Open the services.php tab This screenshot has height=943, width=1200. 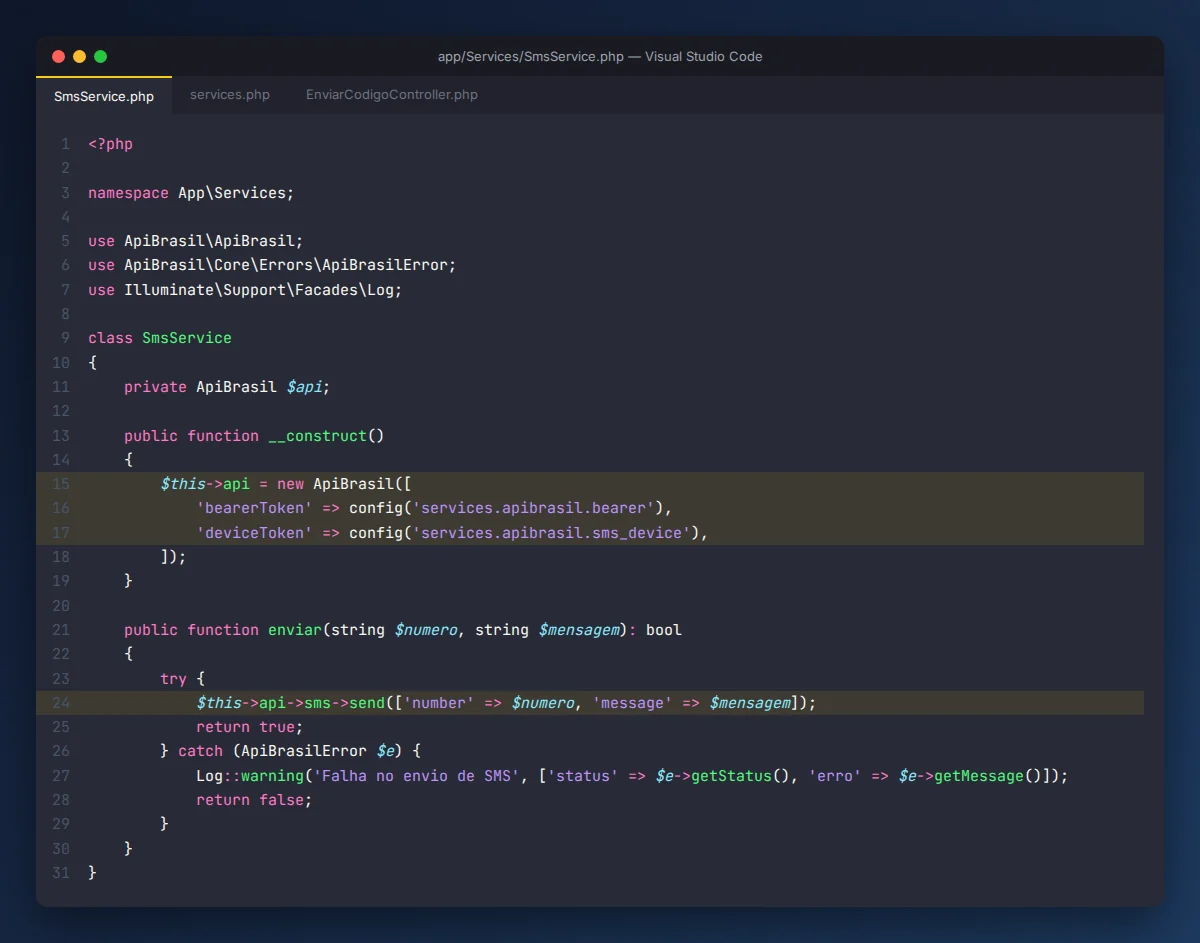[x=230, y=95]
